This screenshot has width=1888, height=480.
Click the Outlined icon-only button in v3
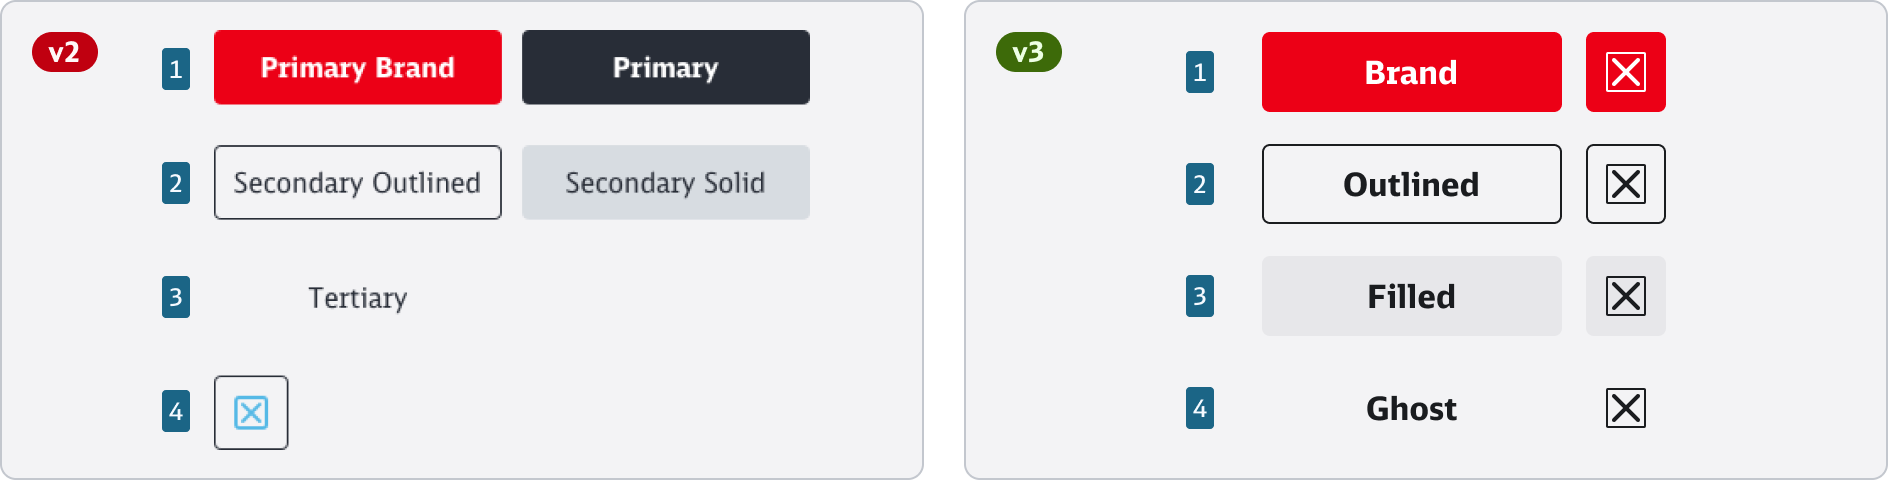pos(1625,184)
